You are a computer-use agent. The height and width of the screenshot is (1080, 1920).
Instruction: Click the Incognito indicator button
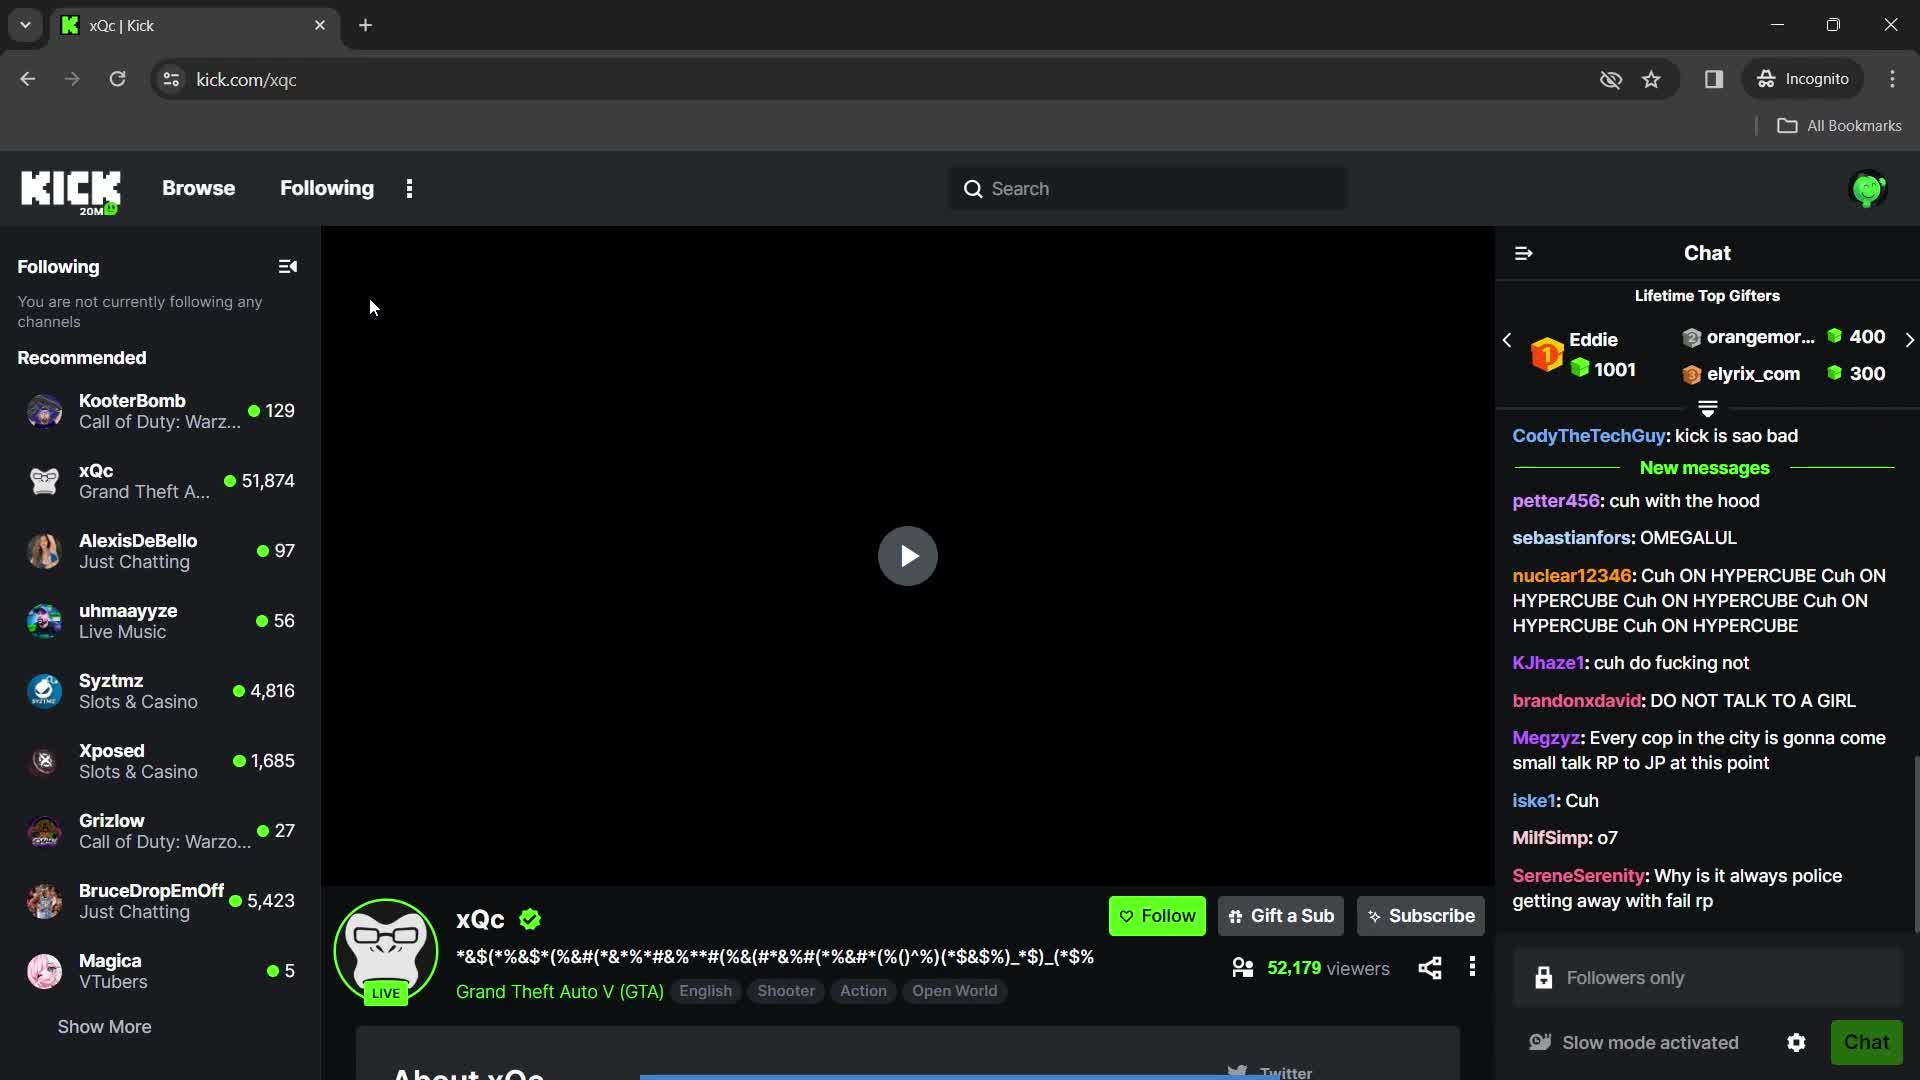tap(1804, 79)
